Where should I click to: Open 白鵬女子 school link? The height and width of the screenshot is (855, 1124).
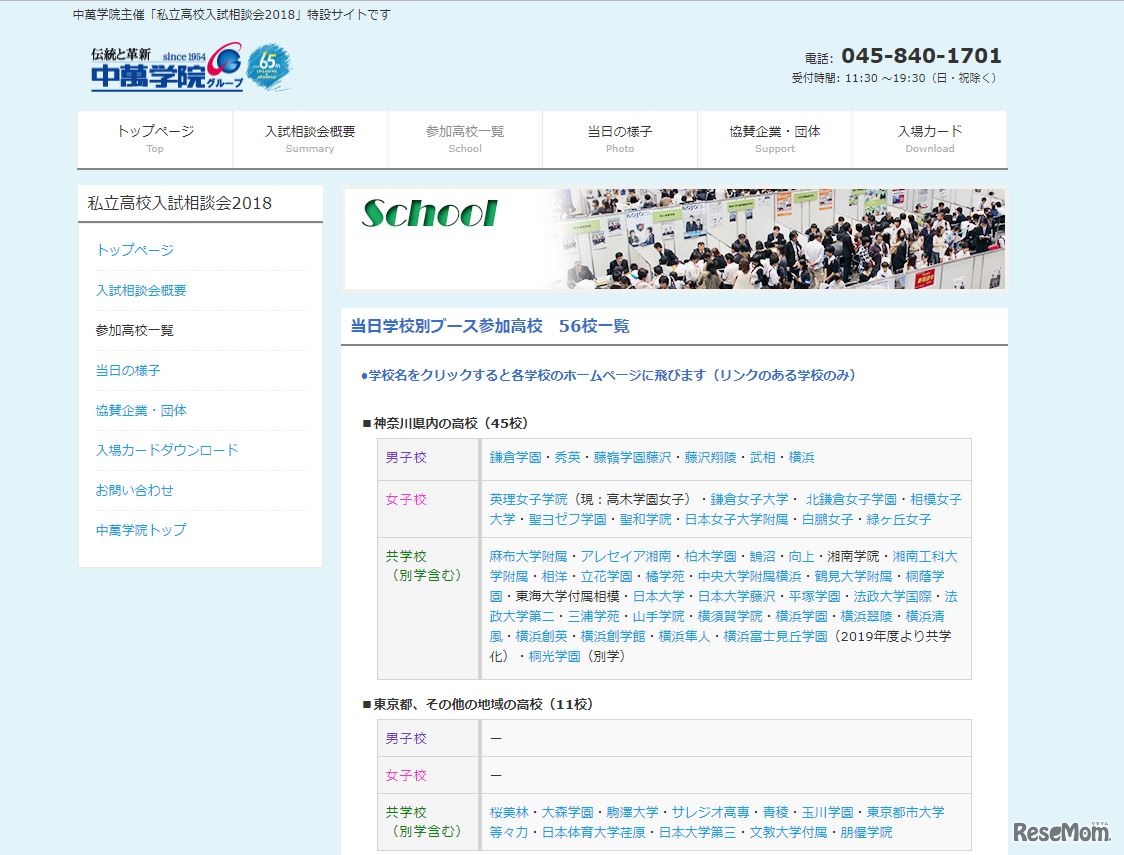pos(827,519)
